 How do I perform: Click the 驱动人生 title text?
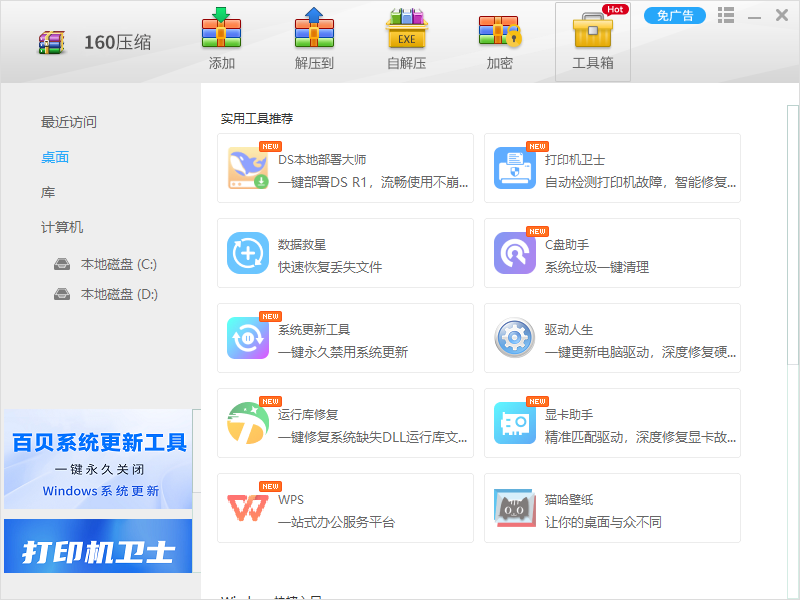click(x=569, y=330)
